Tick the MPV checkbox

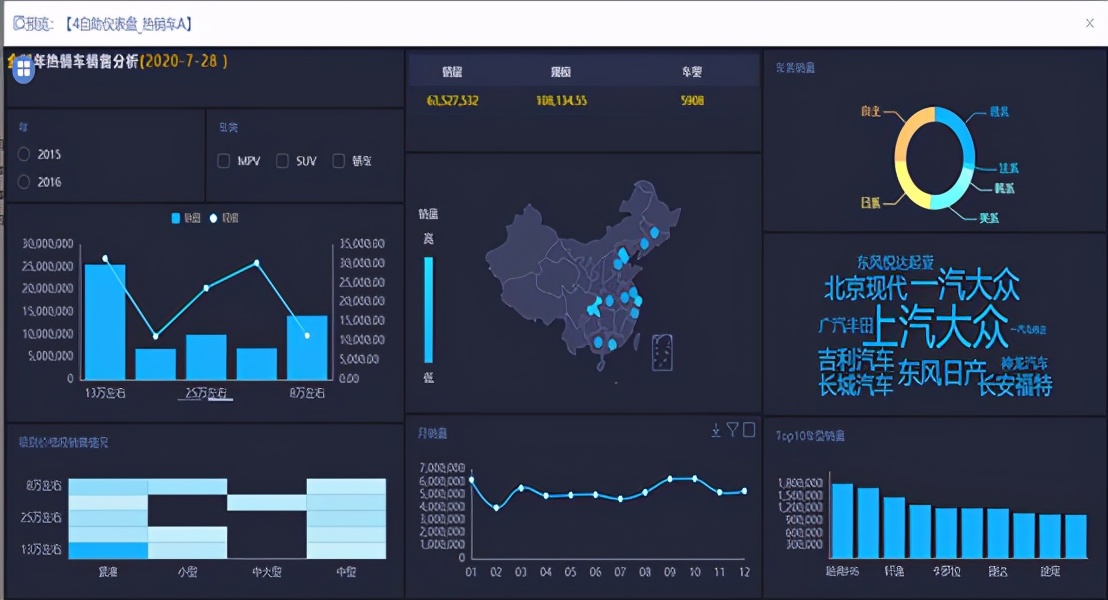click(x=224, y=161)
